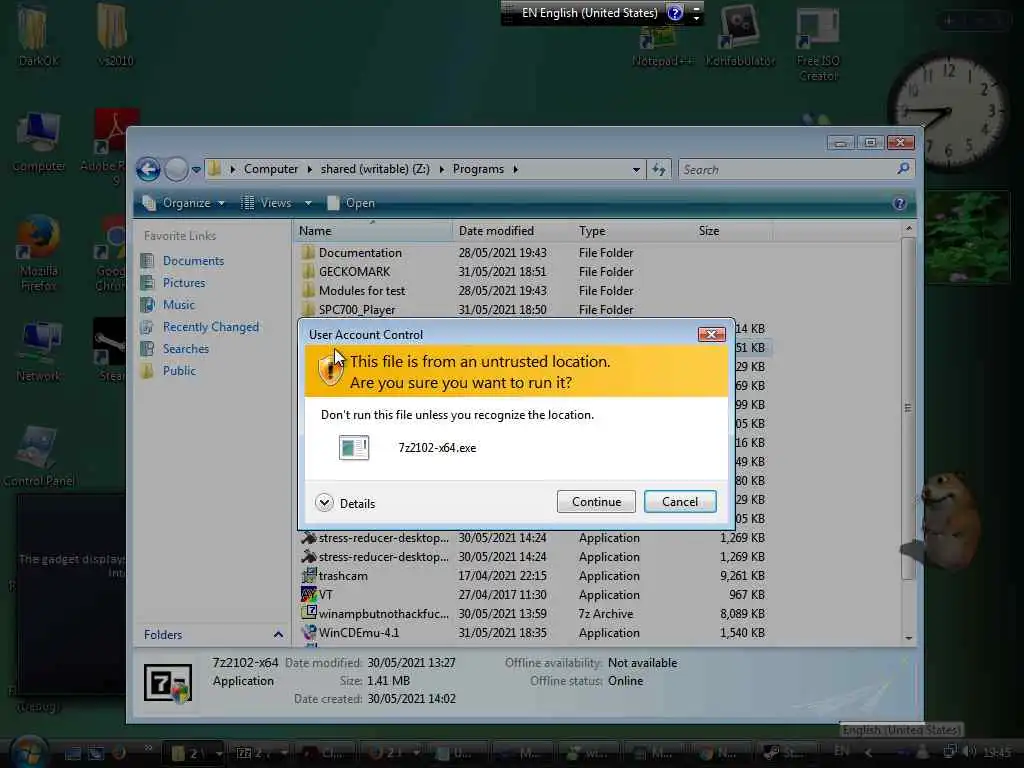Open the Konfabulator desktop shortcut
Viewport: 1024px width, 768px height.
[x=740, y=37]
